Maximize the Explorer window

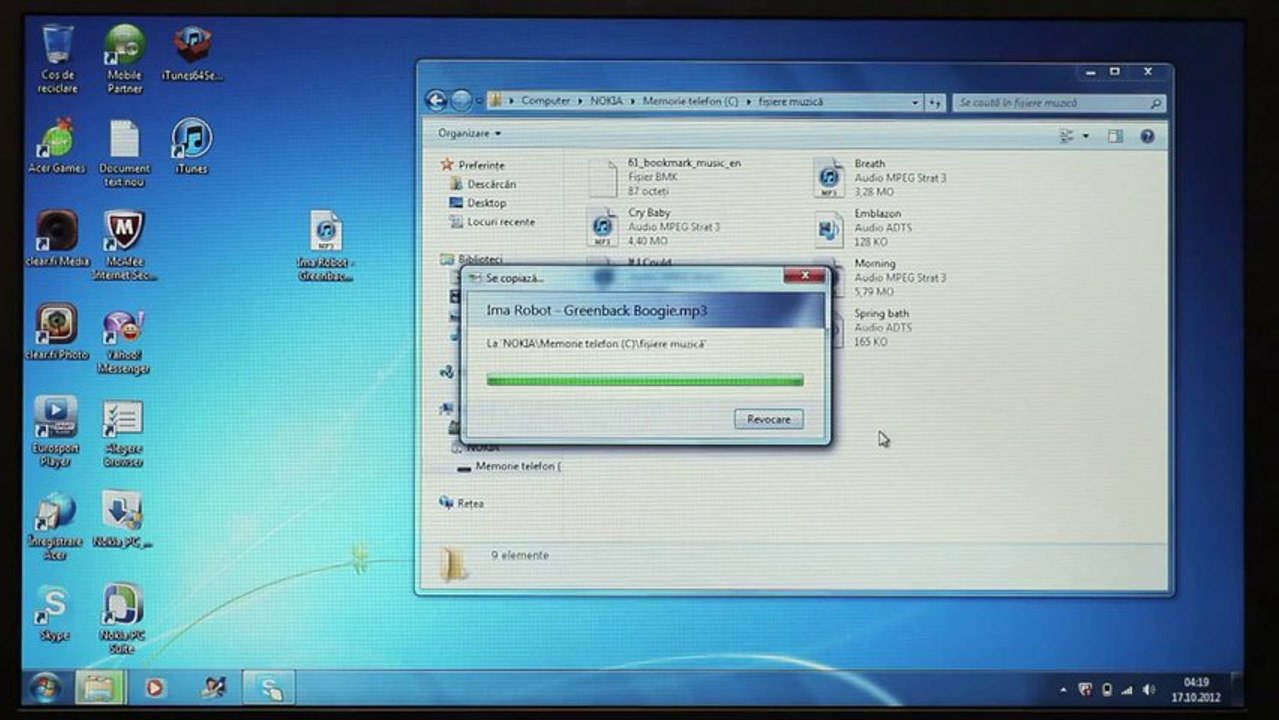coord(1115,72)
